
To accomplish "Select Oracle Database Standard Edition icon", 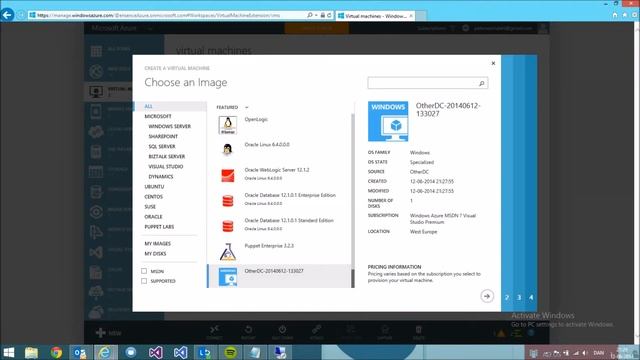I will pos(227,226).
